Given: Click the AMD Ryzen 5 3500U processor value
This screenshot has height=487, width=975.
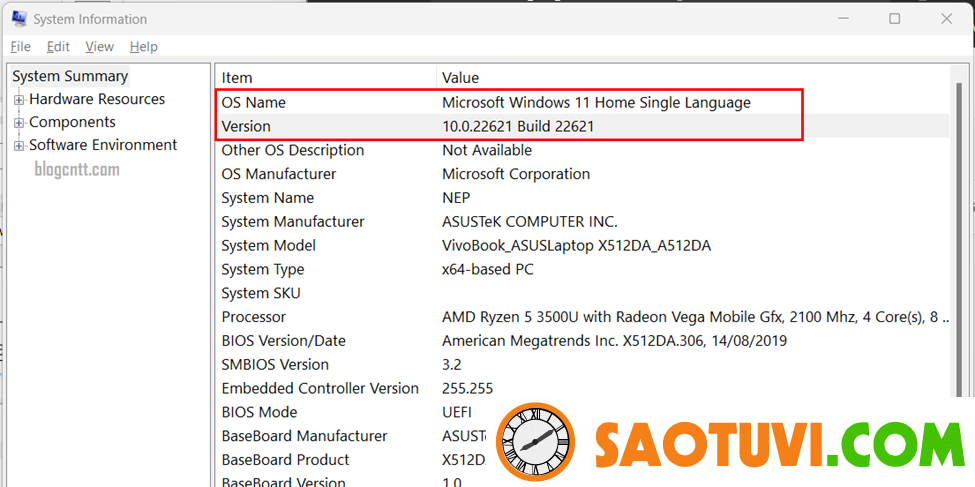Looking at the screenshot, I should (x=696, y=317).
